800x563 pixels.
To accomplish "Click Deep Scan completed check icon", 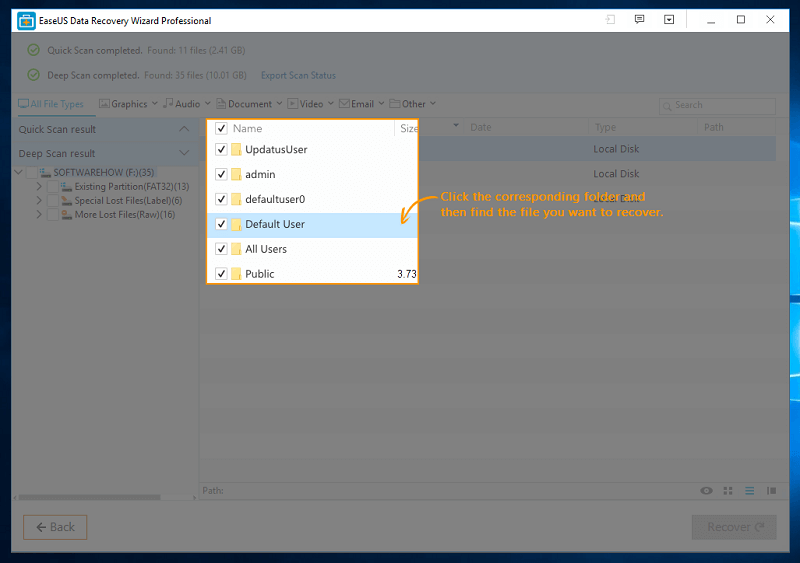I will 34,75.
